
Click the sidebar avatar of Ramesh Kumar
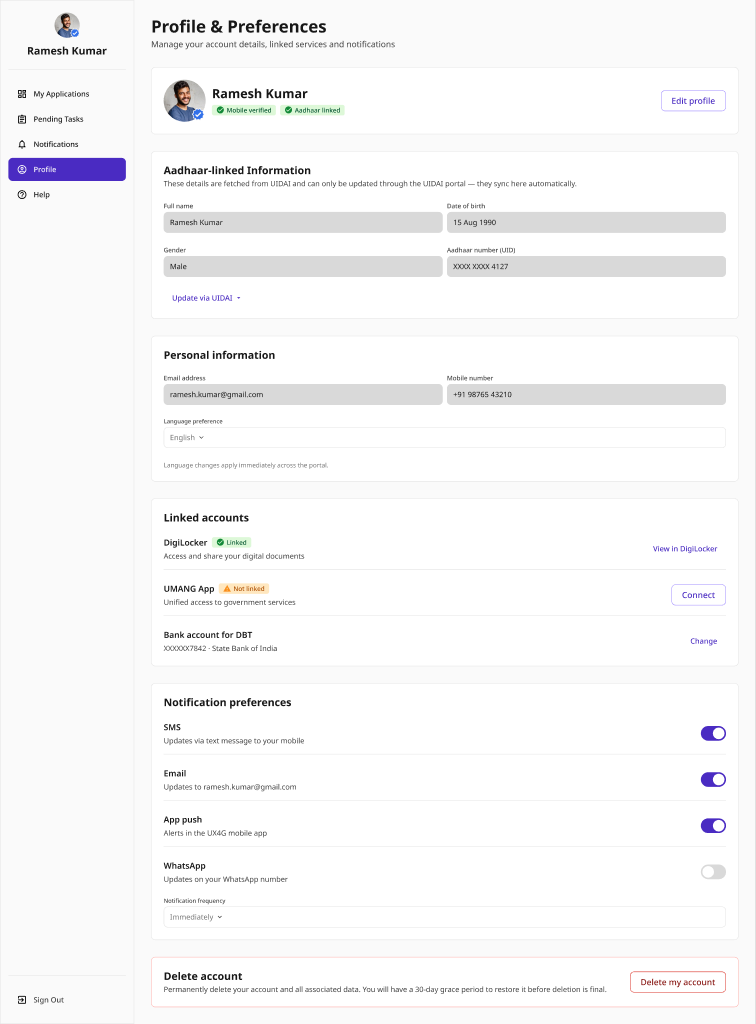pyautogui.click(x=67, y=25)
